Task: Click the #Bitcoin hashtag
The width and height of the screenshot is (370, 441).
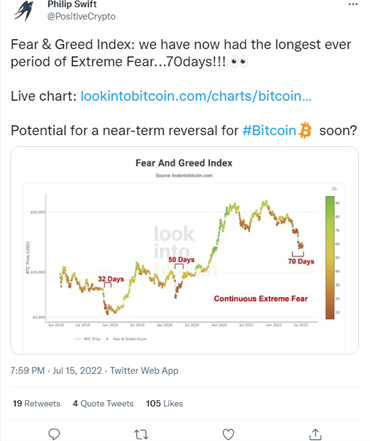Action: [x=269, y=130]
